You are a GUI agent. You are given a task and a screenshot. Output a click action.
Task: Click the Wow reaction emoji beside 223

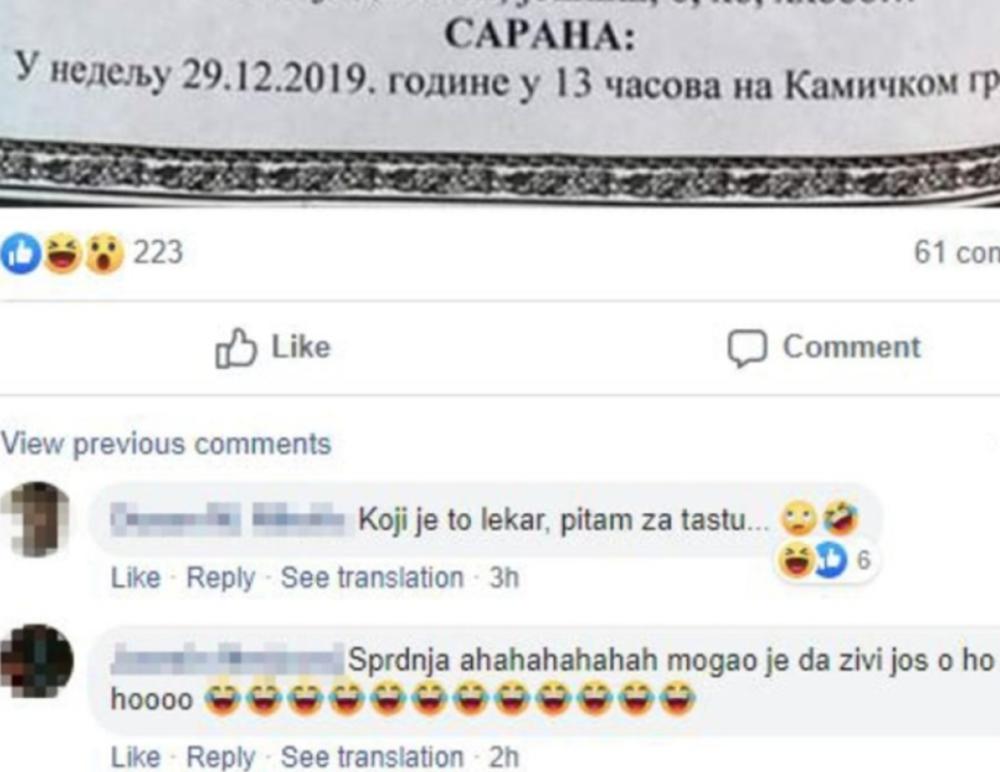click(x=105, y=254)
